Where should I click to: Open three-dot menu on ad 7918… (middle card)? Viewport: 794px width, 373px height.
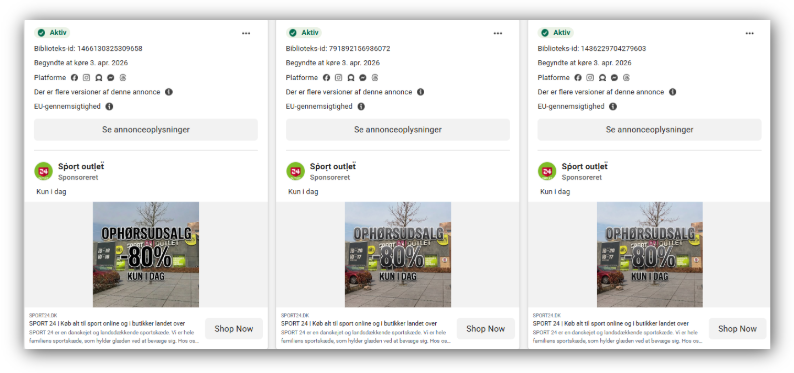pos(498,33)
